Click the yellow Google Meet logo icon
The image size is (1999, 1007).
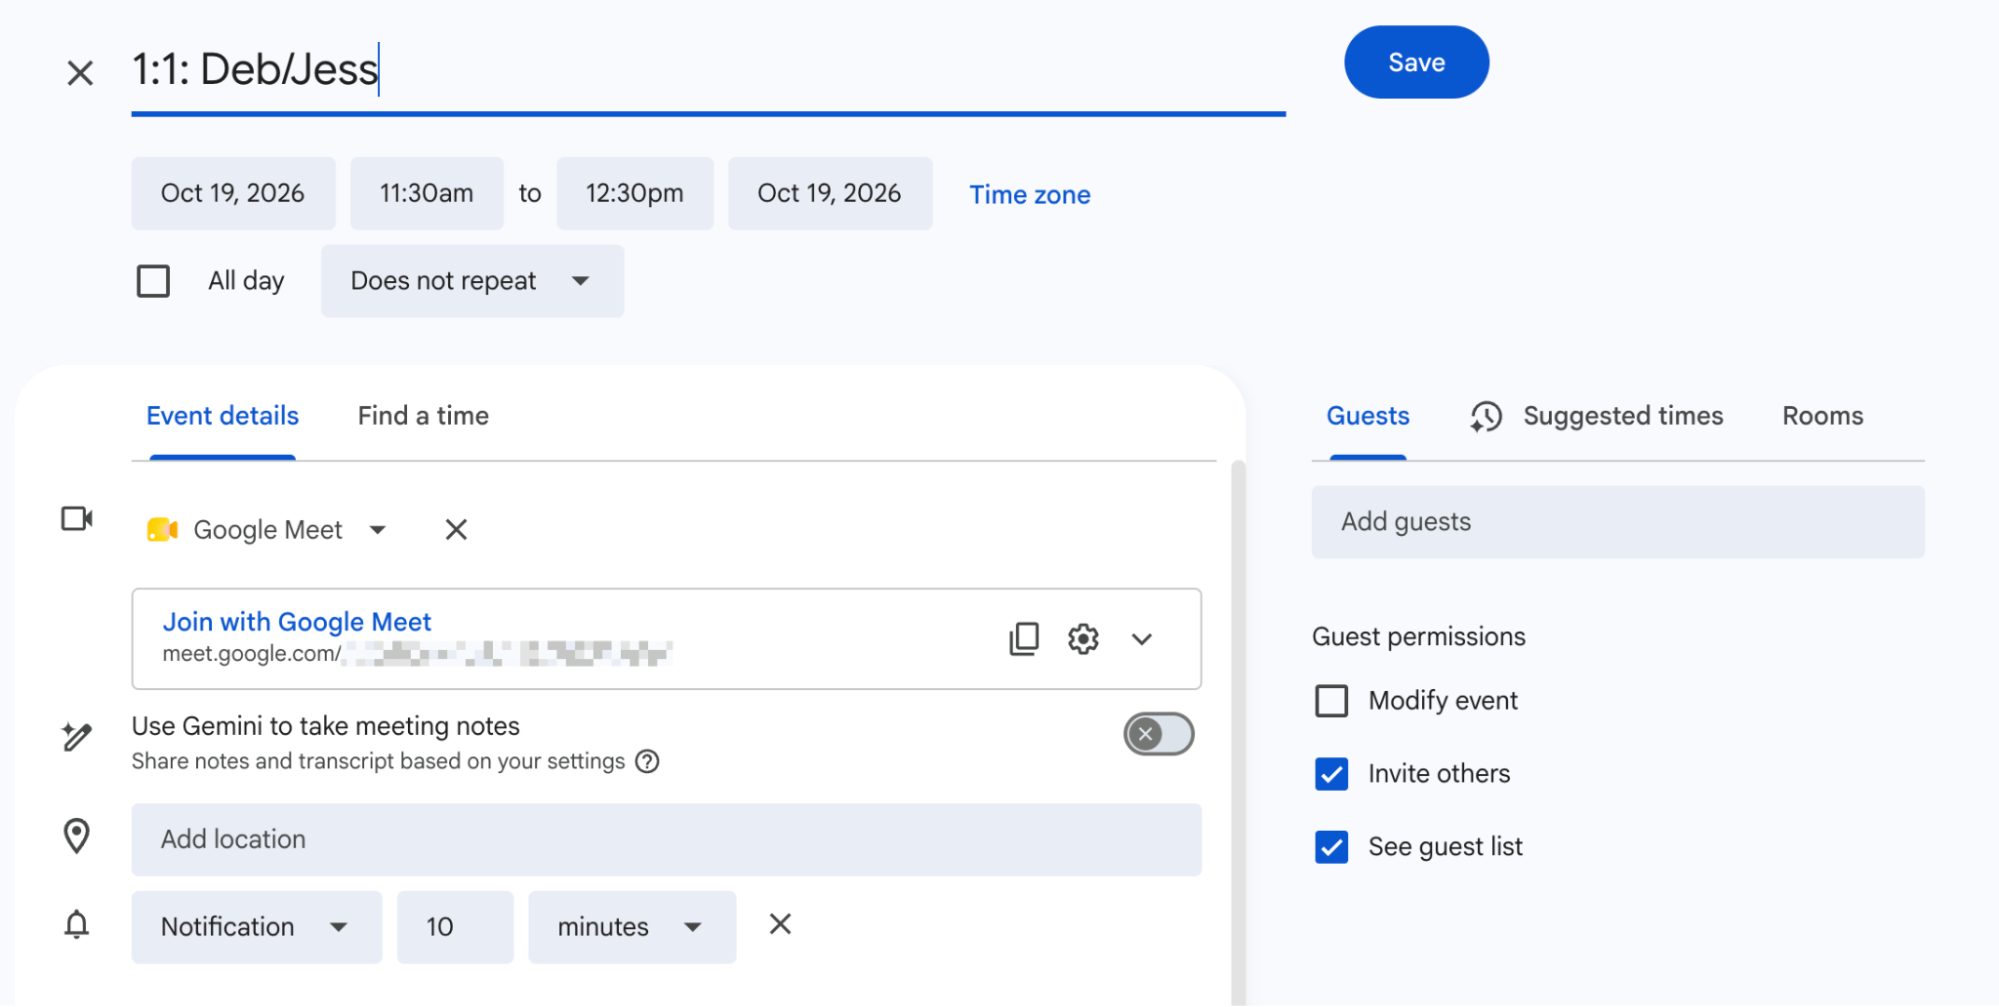162,530
